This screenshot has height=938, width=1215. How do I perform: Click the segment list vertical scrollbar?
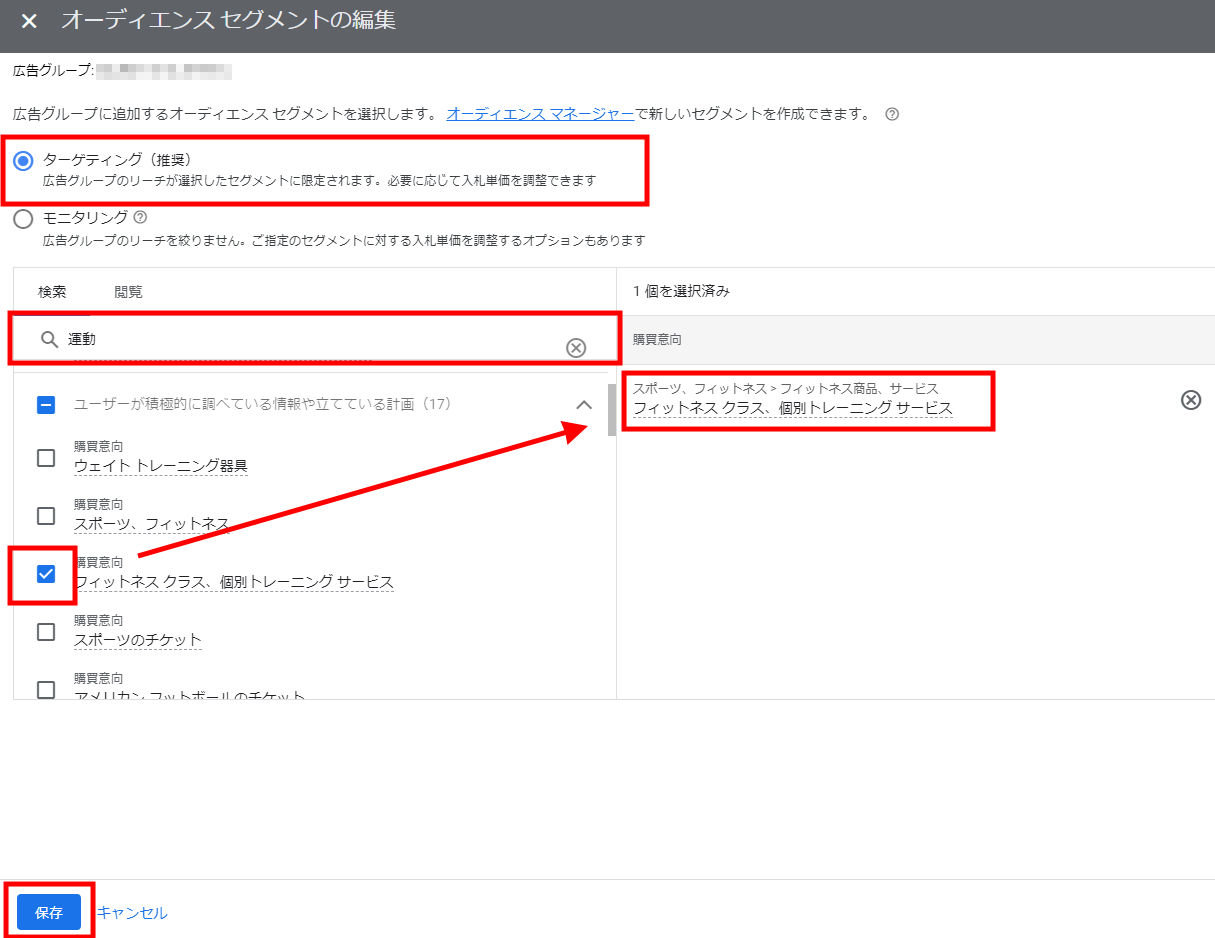611,410
